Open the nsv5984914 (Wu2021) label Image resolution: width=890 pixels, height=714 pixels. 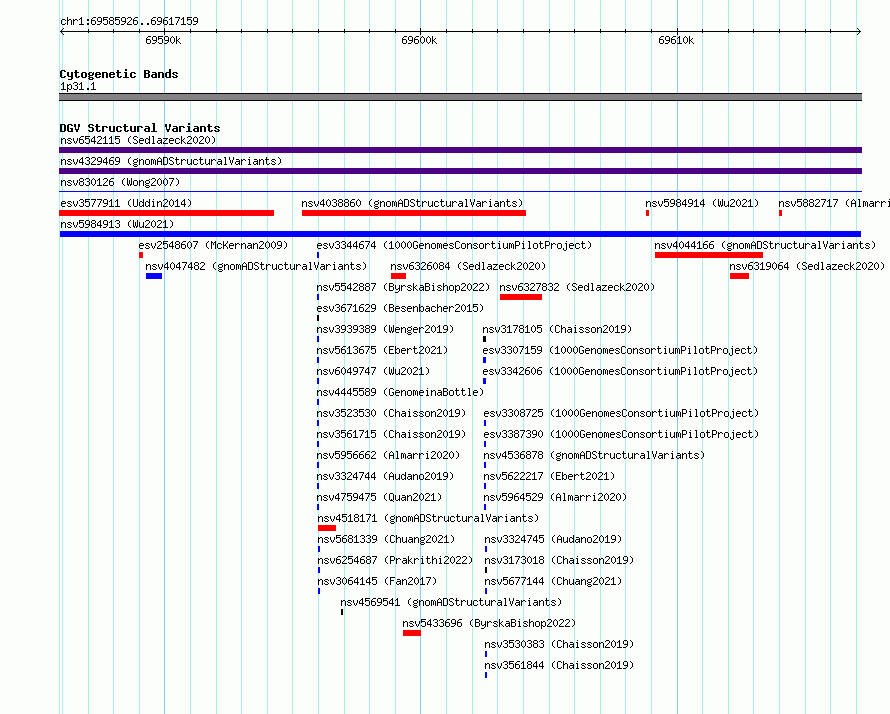[702, 203]
